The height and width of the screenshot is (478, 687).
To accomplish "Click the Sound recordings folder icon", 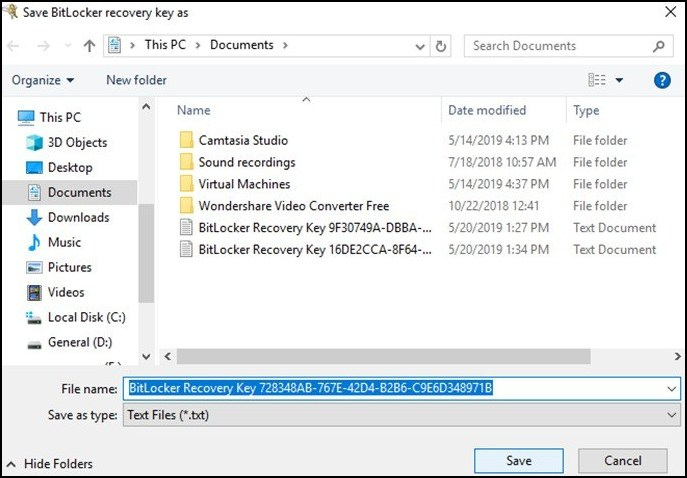I will tap(187, 162).
